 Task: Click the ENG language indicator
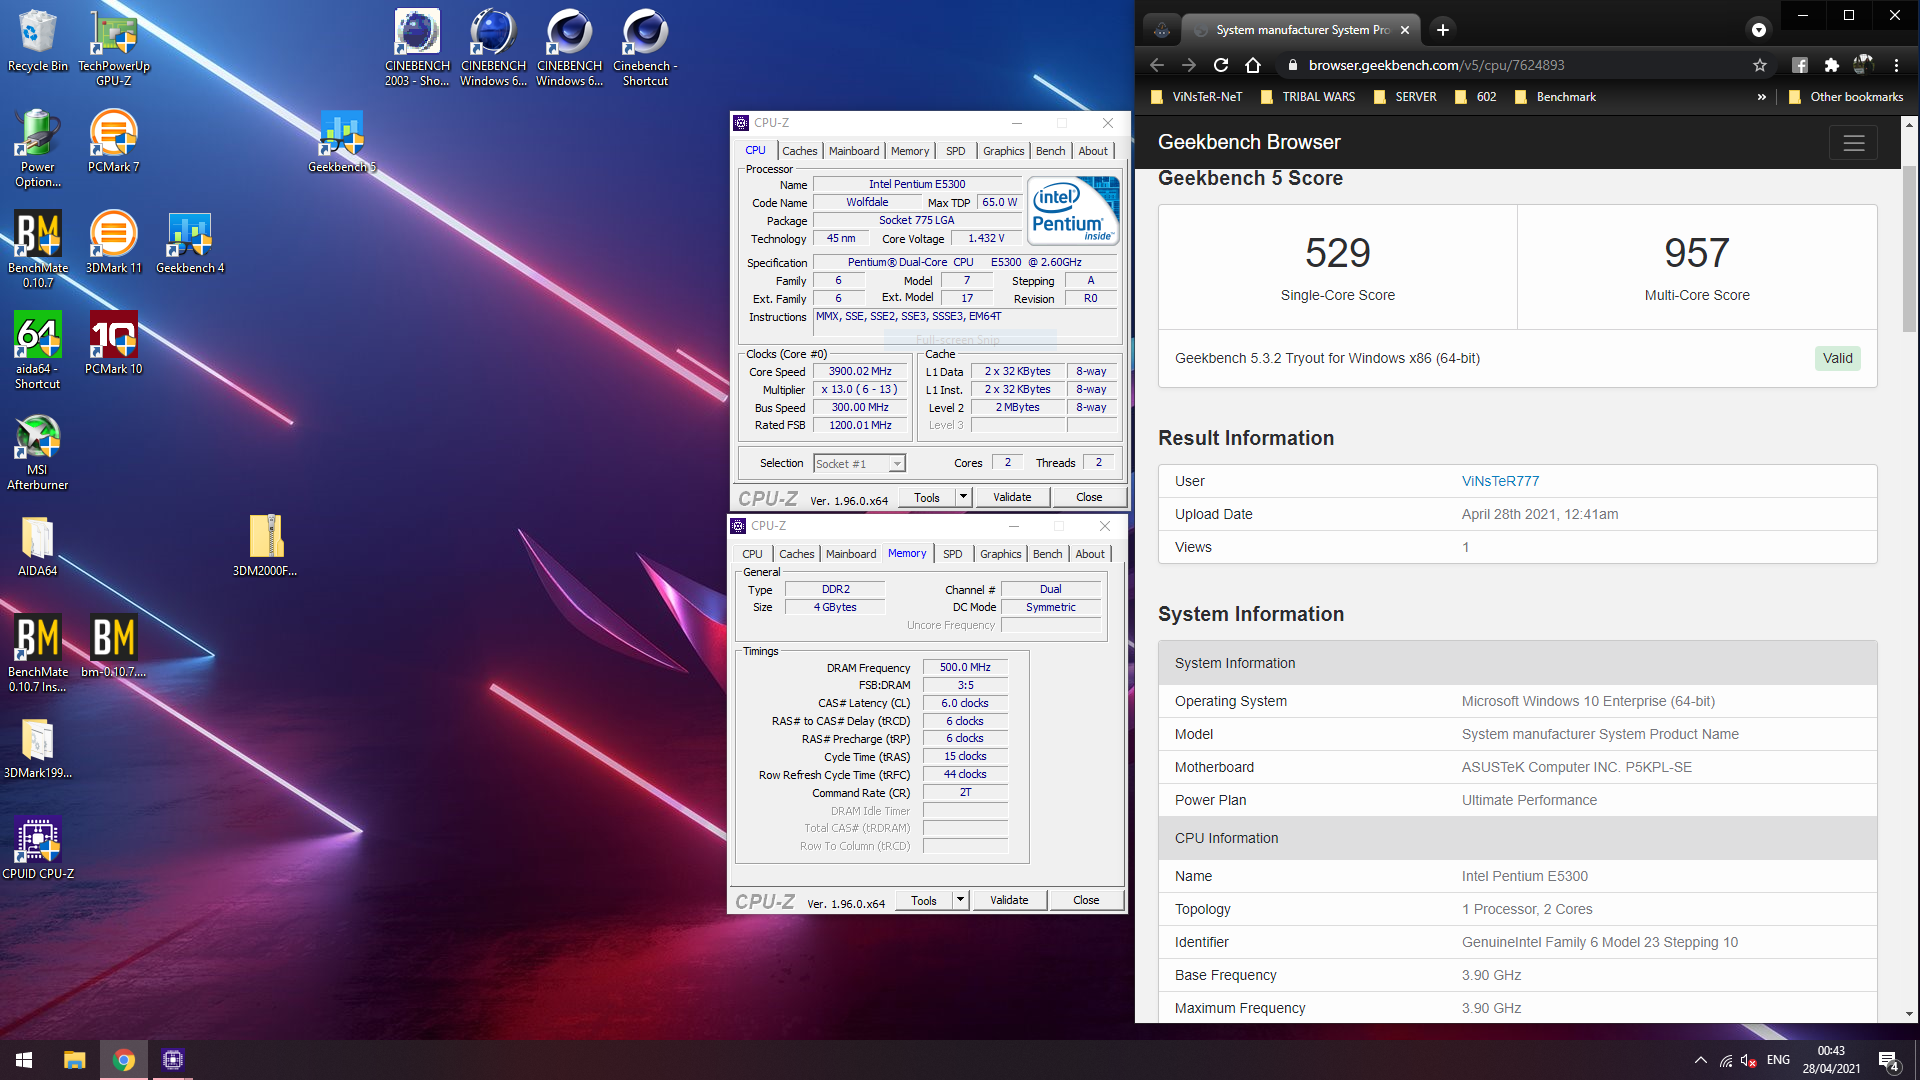[x=1778, y=1060]
